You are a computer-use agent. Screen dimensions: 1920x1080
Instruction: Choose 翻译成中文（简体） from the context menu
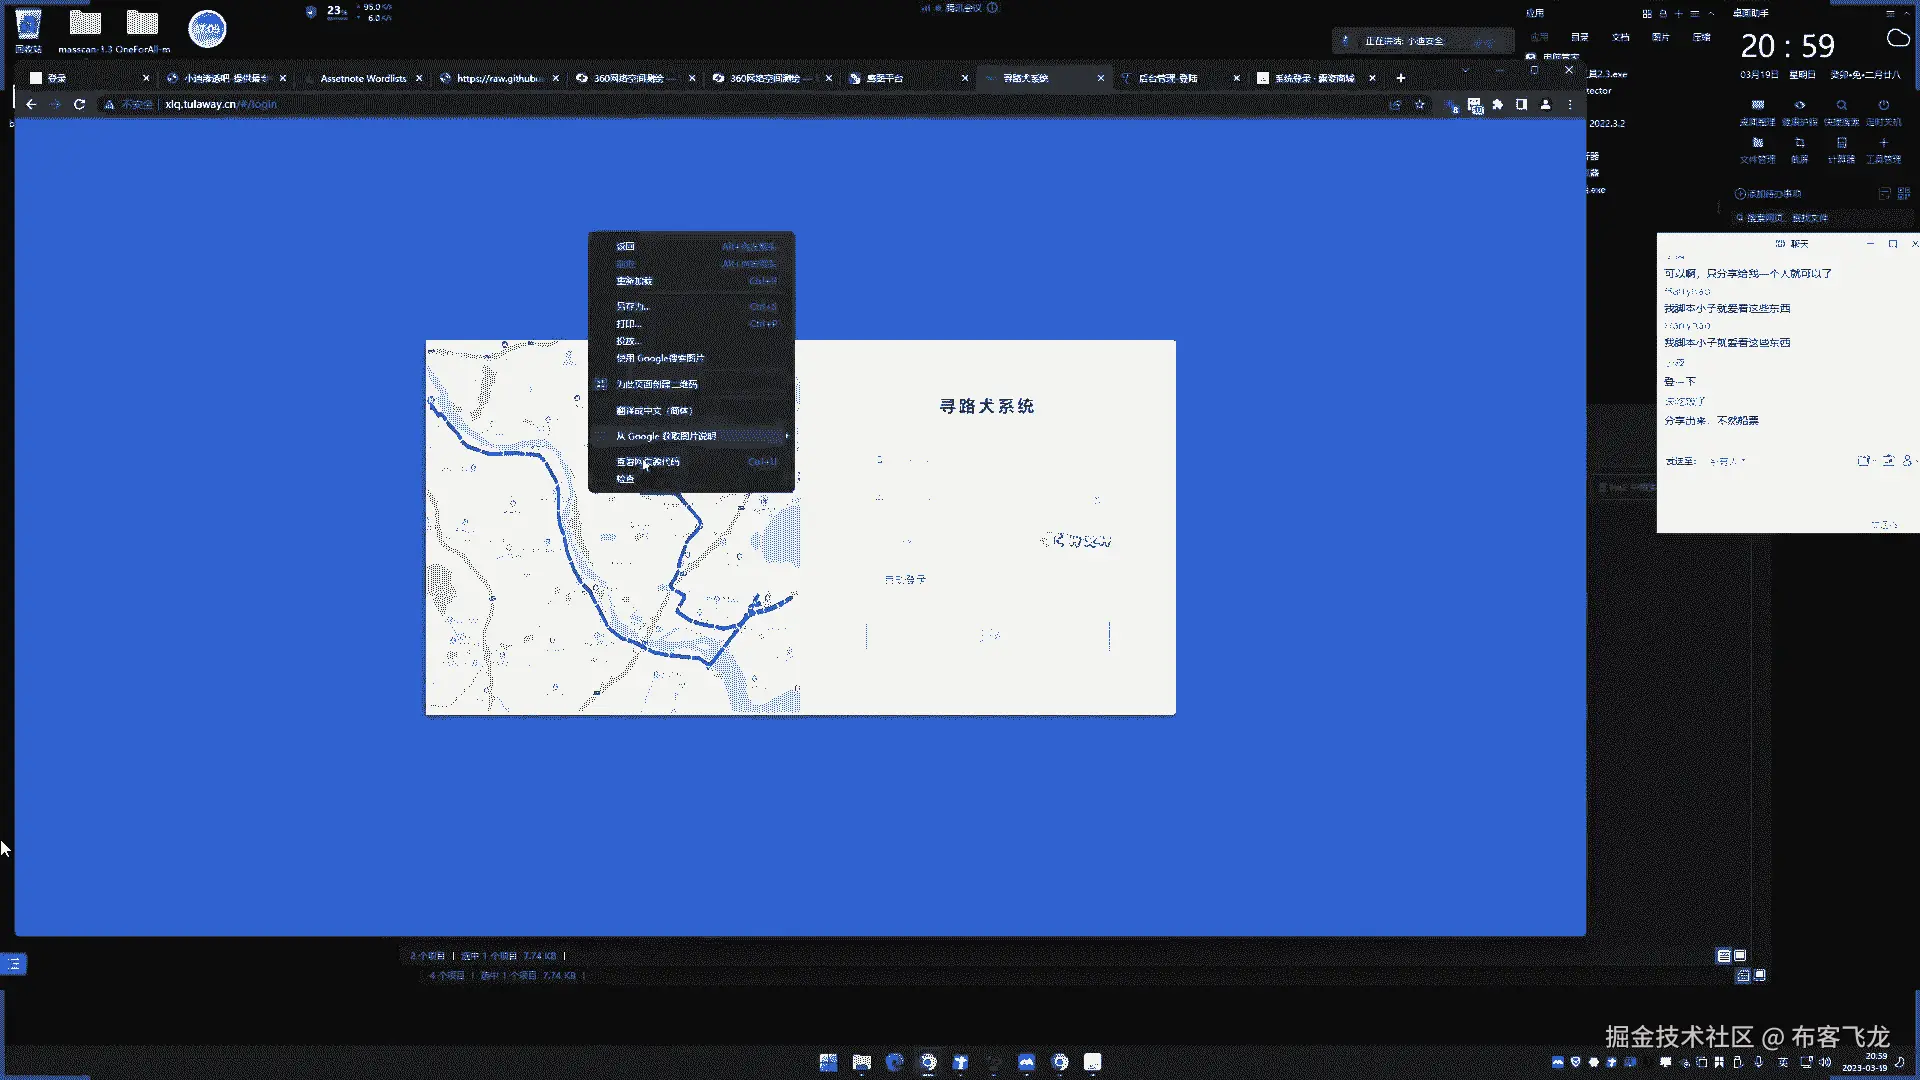click(654, 411)
